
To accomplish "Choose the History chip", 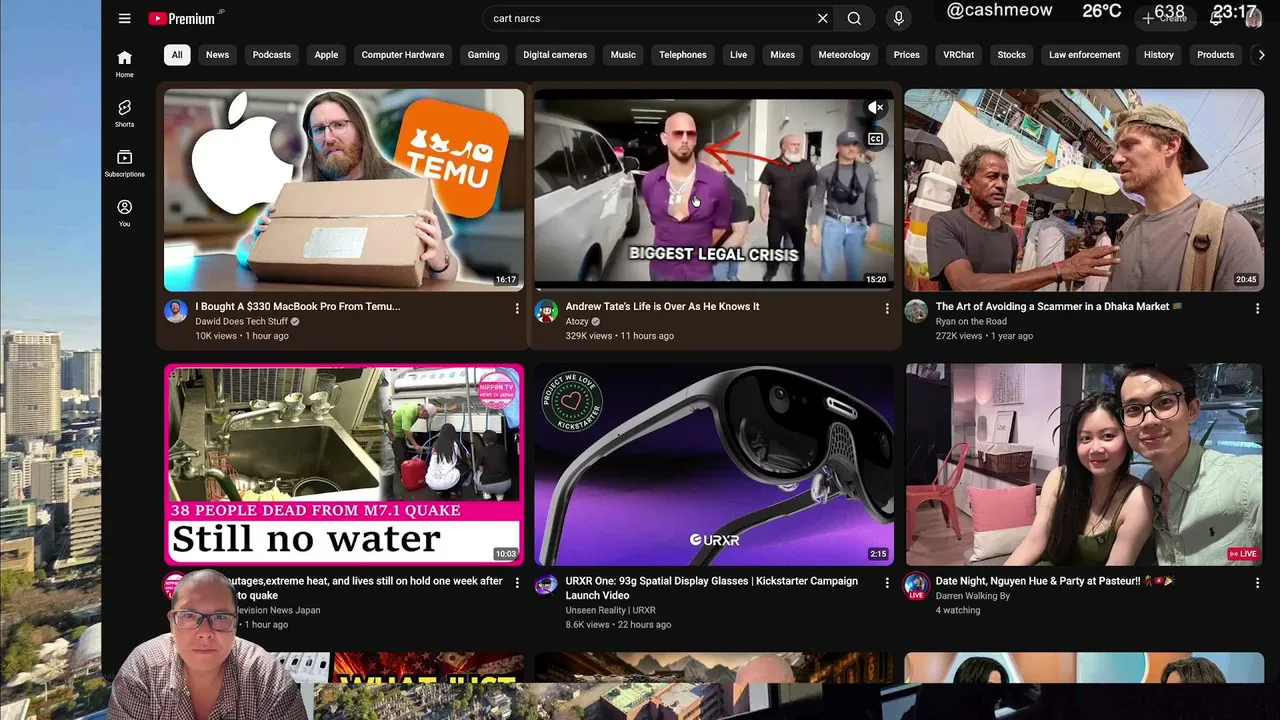I will tap(1159, 55).
